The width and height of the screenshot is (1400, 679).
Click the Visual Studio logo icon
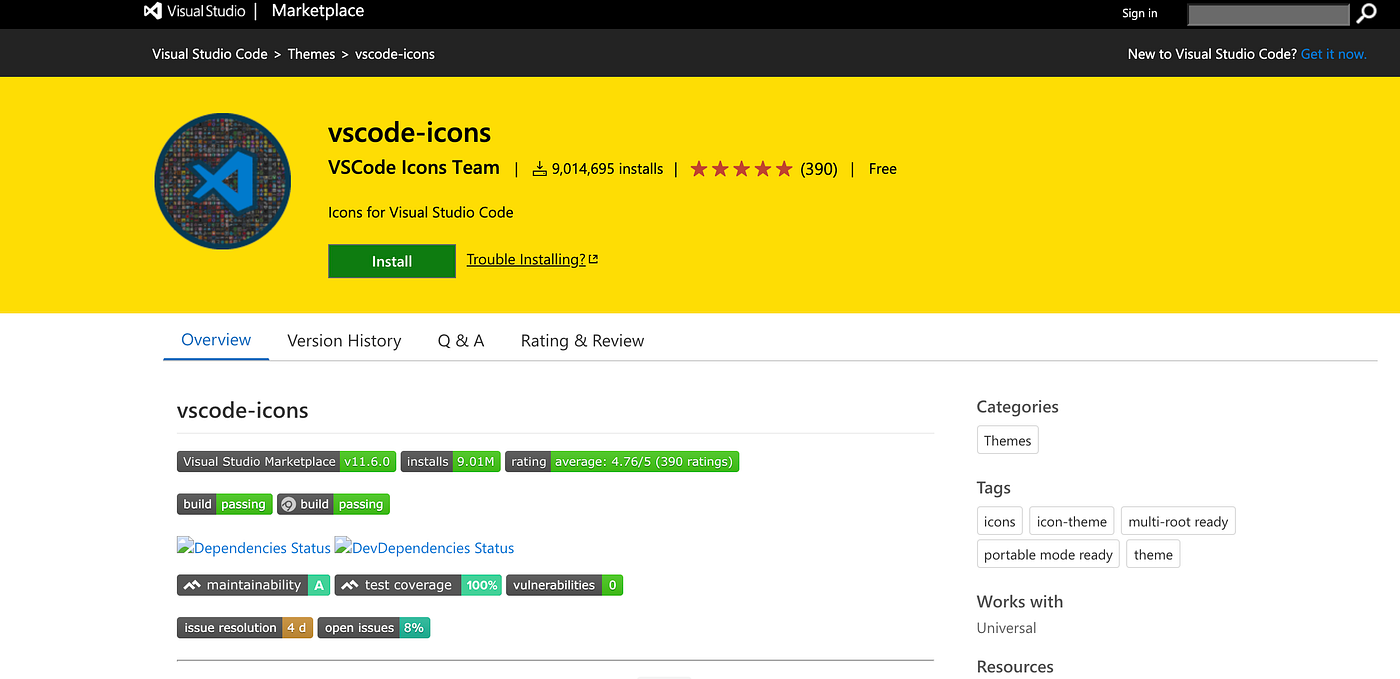point(152,11)
